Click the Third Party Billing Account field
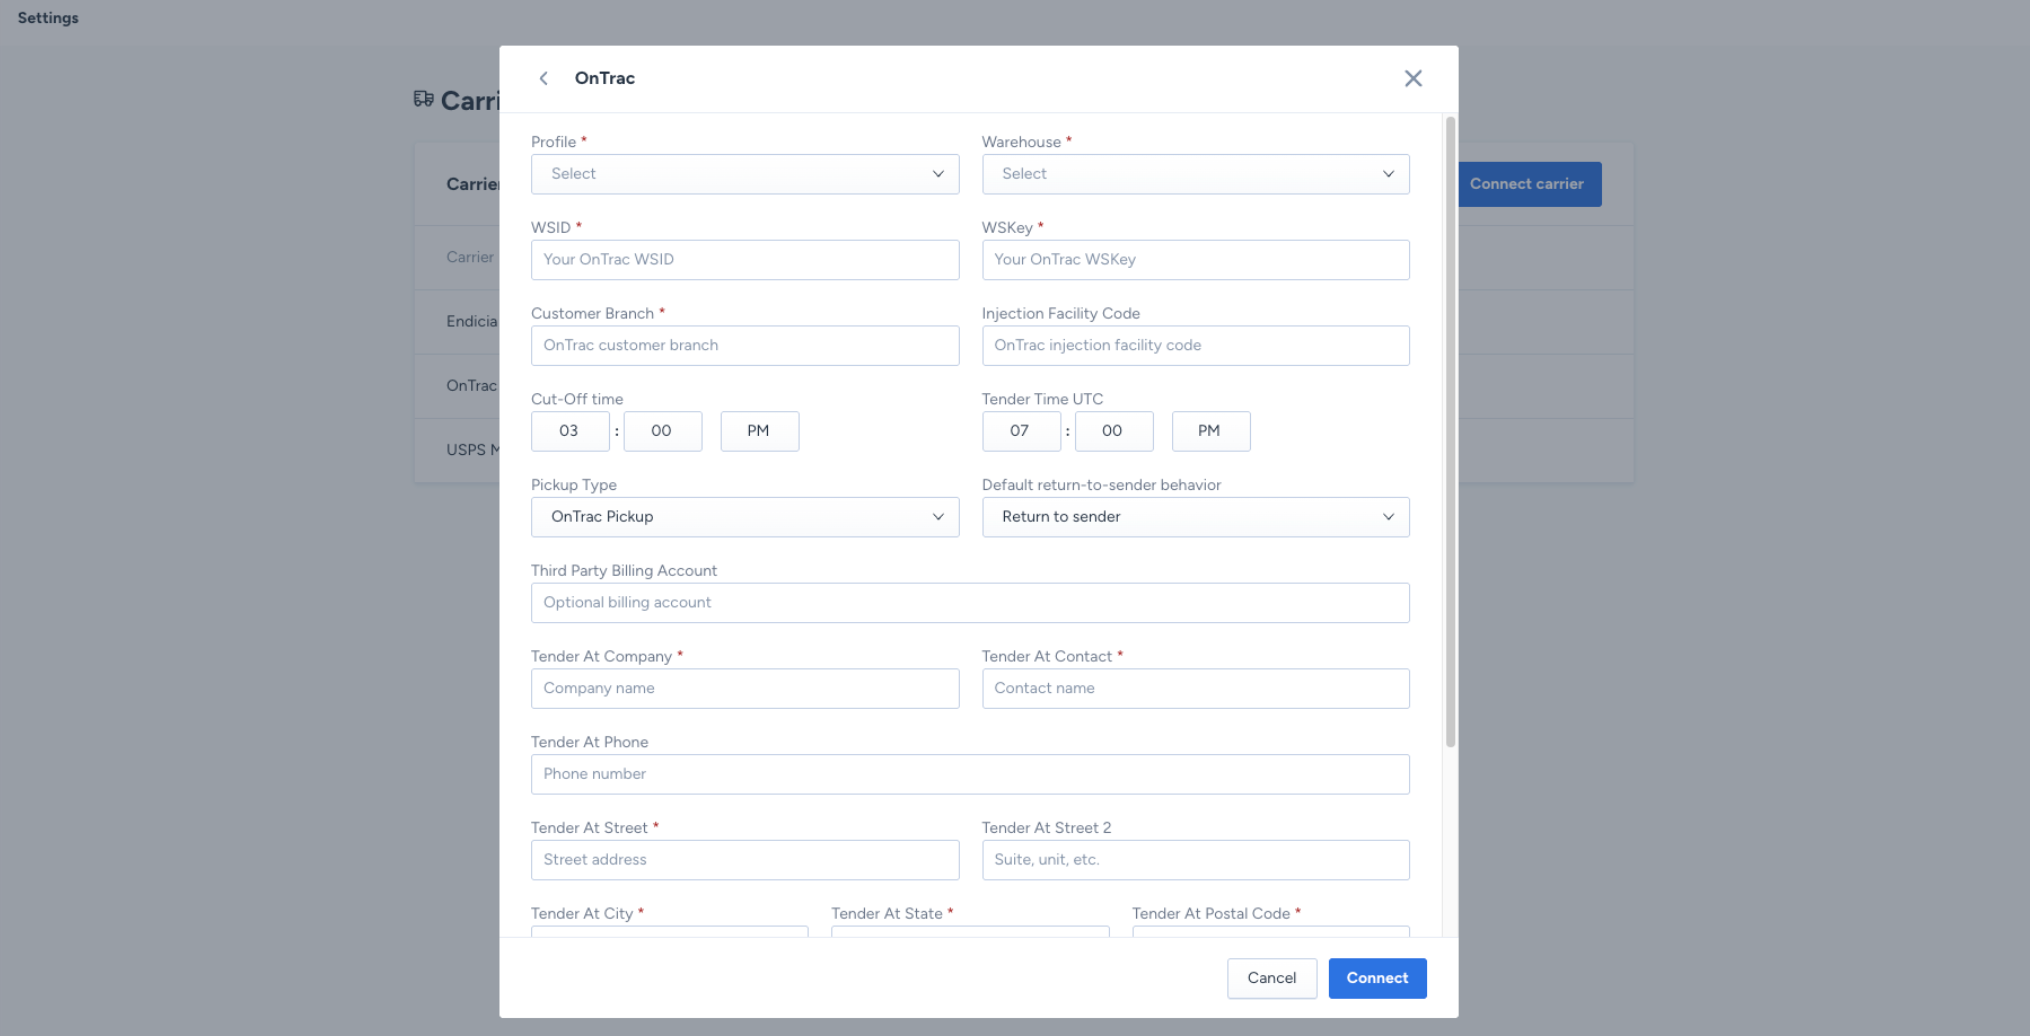2030x1036 pixels. click(x=970, y=603)
